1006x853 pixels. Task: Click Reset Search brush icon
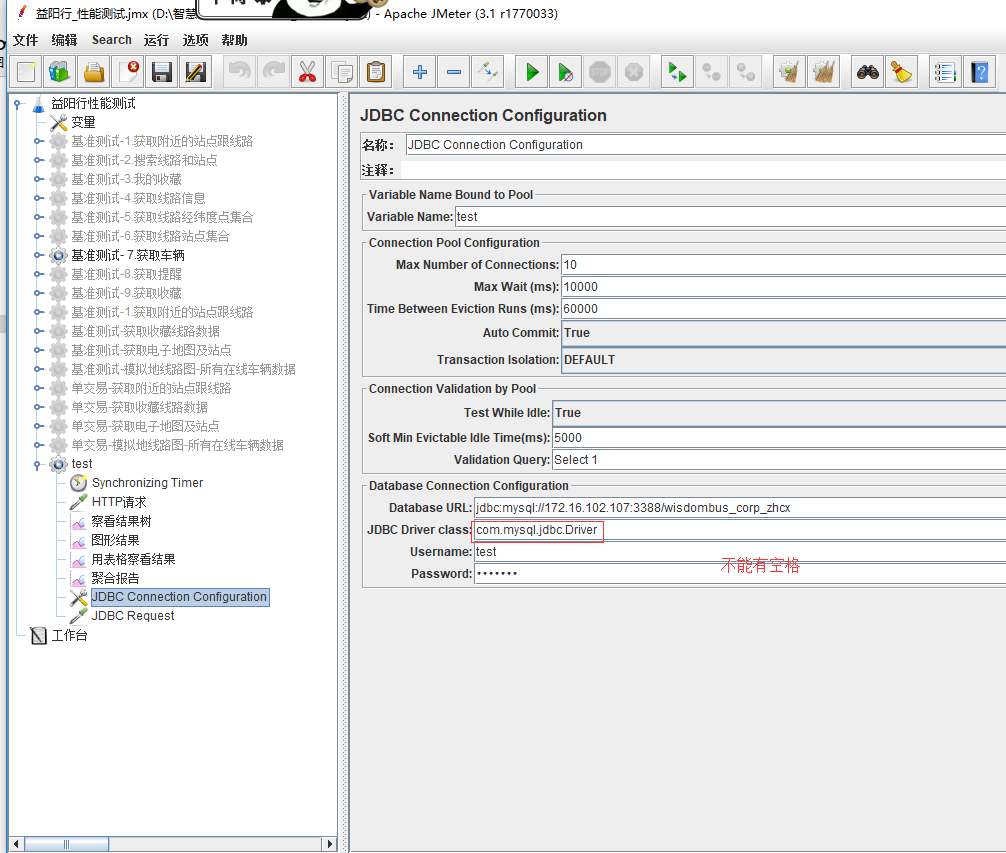coord(901,72)
